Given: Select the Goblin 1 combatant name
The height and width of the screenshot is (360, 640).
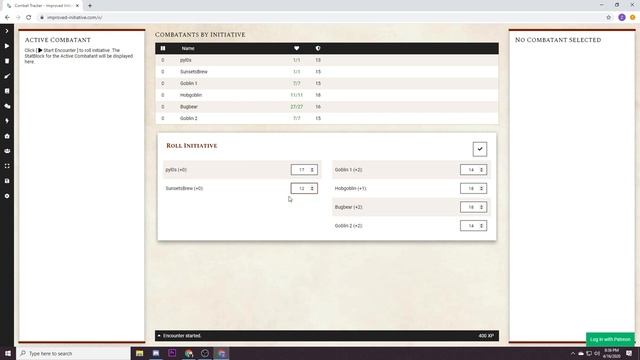Looking at the screenshot, I should click(x=189, y=83).
